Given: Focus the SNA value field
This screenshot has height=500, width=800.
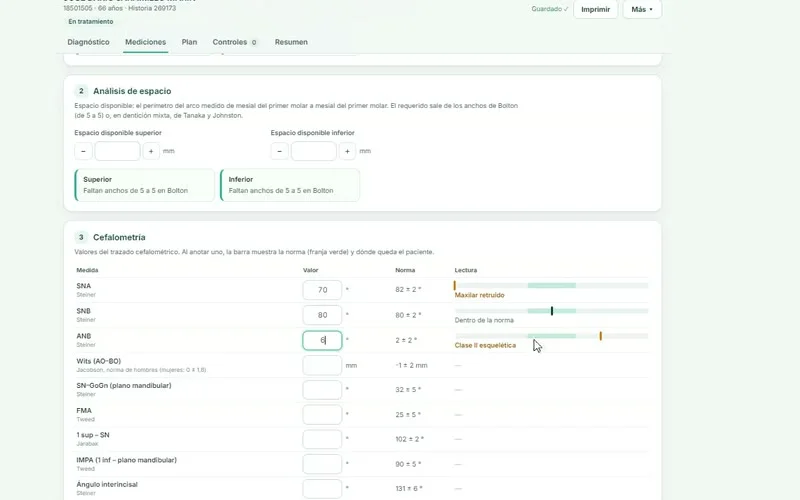Looking at the screenshot, I should (322, 290).
